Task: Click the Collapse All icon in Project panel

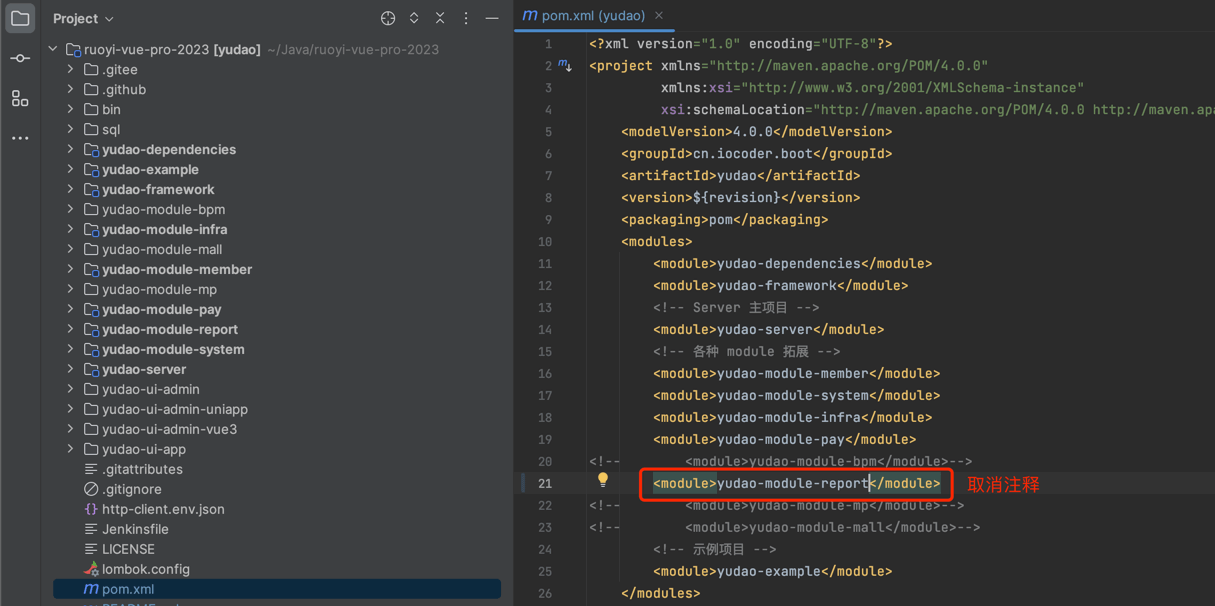Action: (x=440, y=18)
